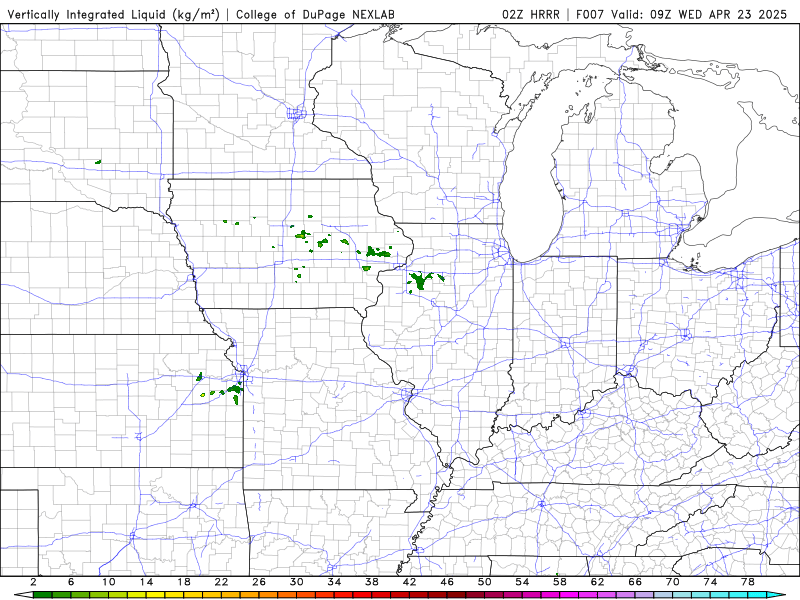Click the '02Z HRRR' model run label
Viewport: 800px width, 600px height.
(x=531, y=14)
